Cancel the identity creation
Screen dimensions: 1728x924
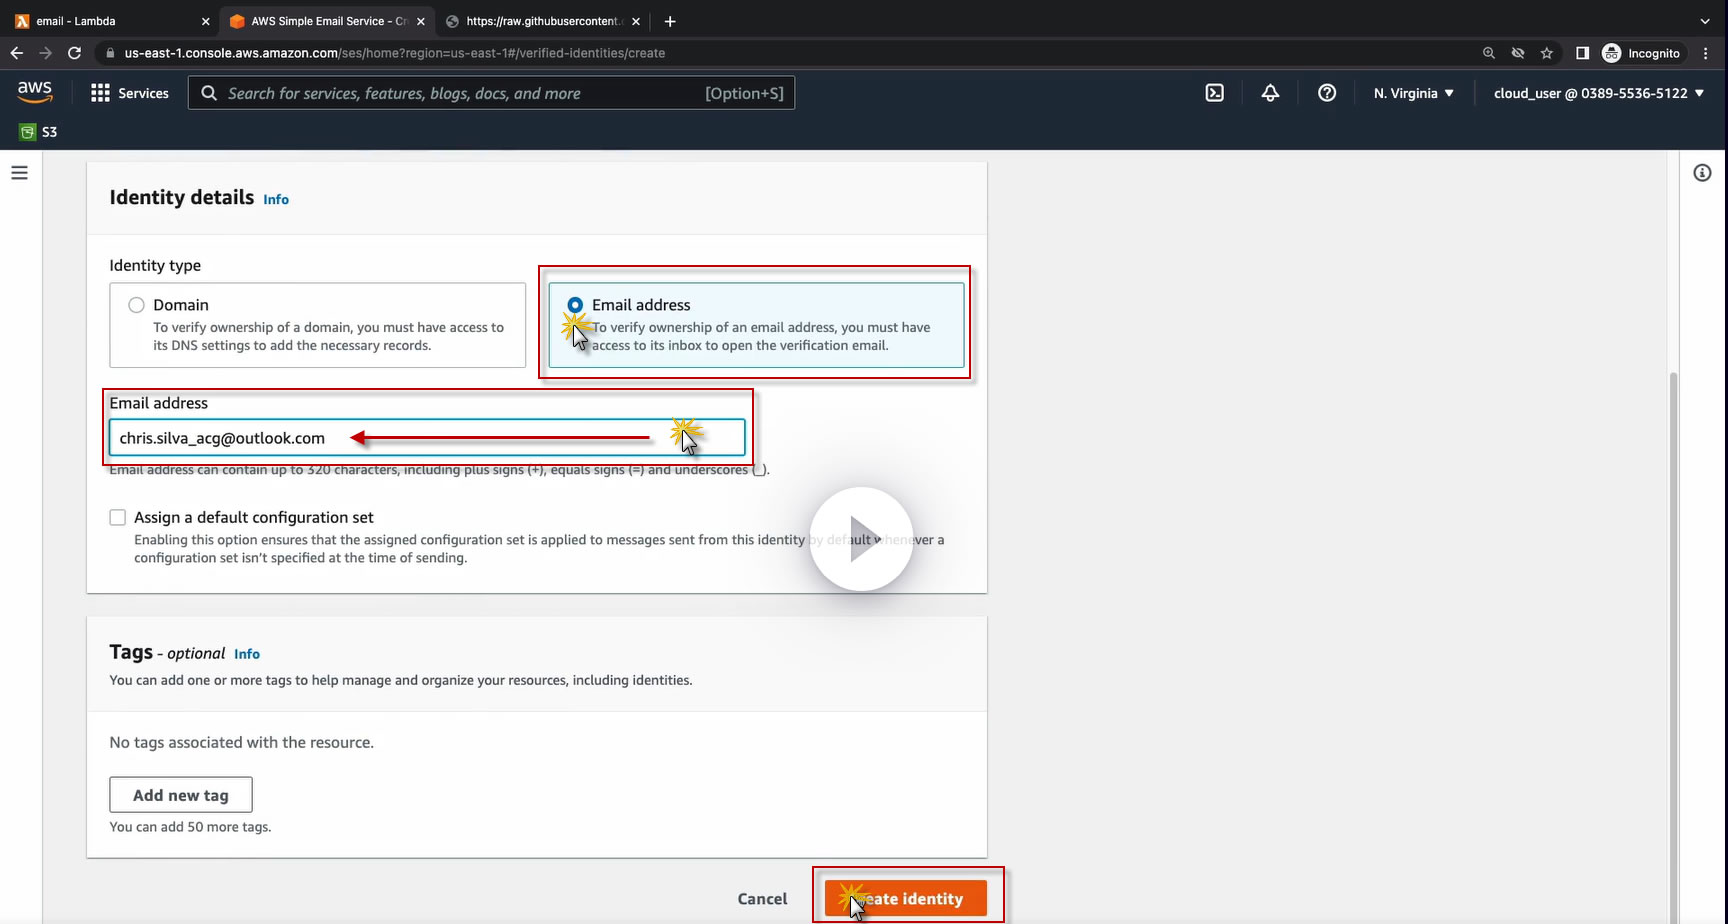762,898
